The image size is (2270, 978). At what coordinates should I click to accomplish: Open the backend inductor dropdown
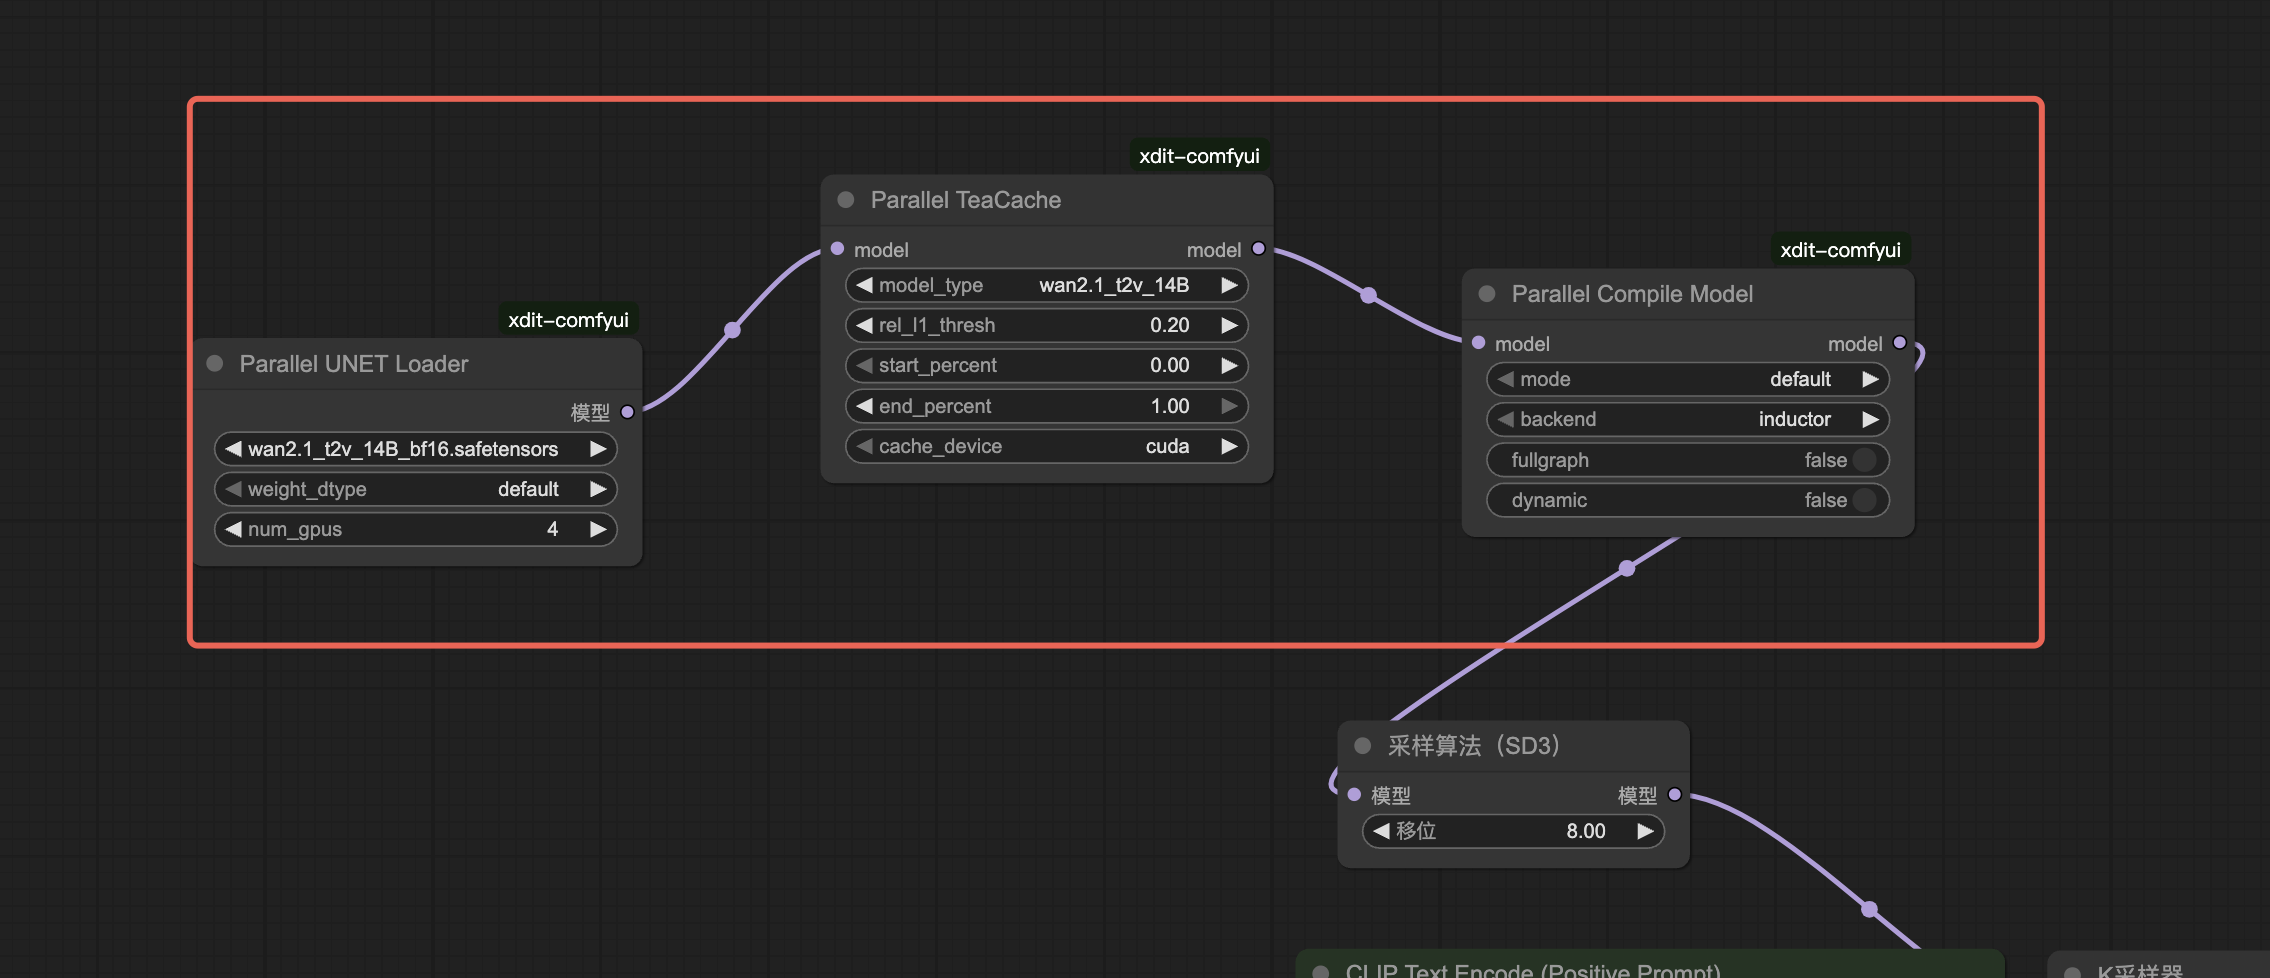point(1687,419)
